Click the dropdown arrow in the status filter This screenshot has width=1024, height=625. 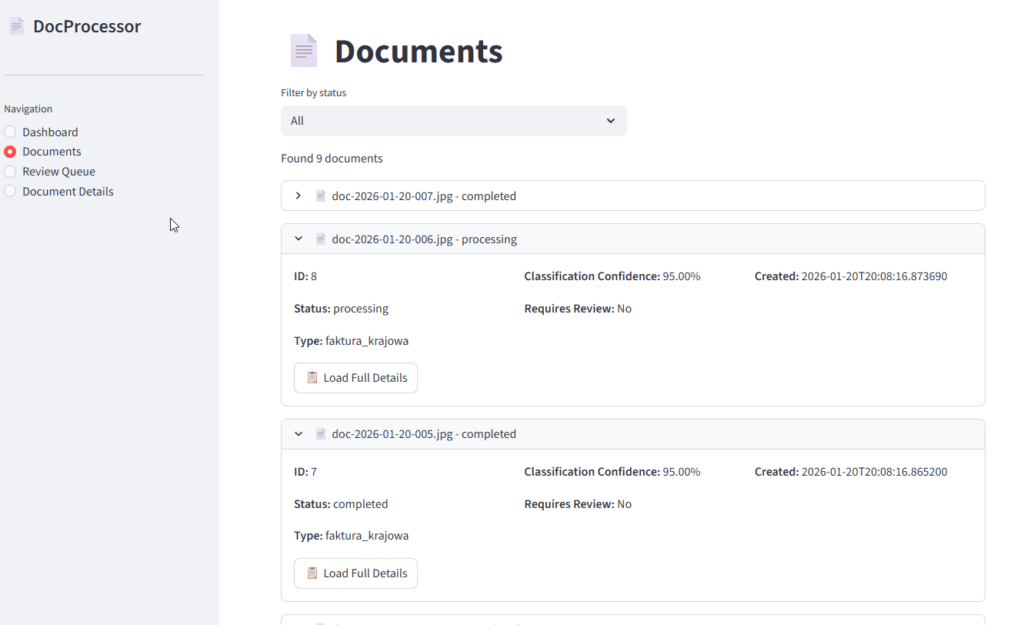[611, 121]
